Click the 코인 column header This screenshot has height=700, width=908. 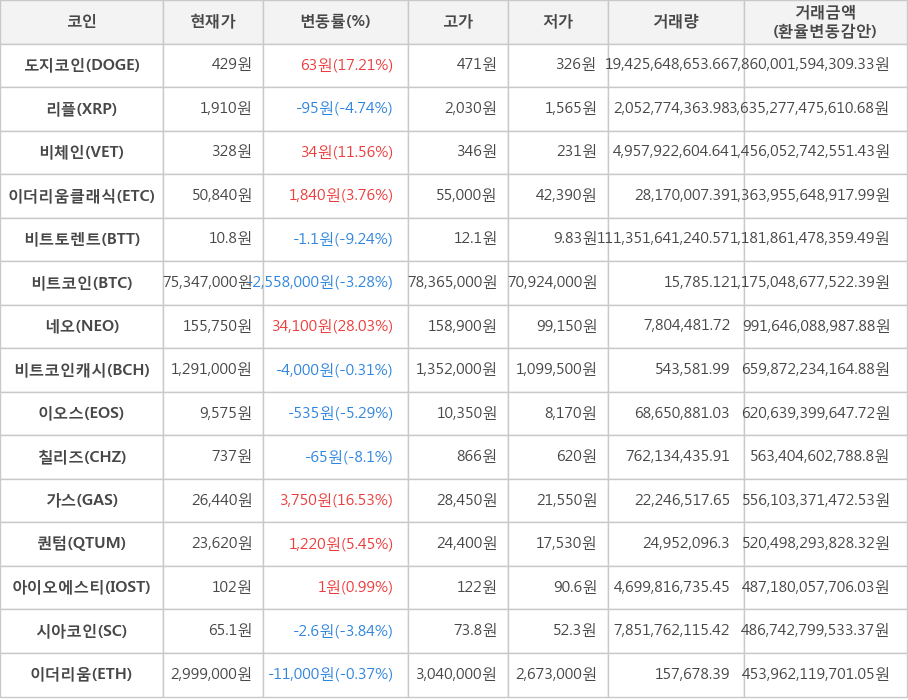(x=82, y=22)
